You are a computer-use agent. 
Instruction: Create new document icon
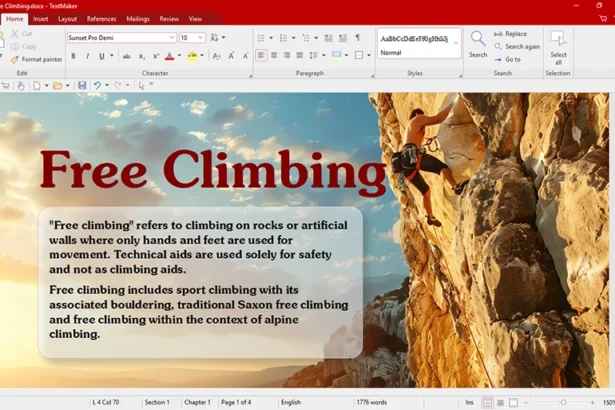(x=36, y=85)
